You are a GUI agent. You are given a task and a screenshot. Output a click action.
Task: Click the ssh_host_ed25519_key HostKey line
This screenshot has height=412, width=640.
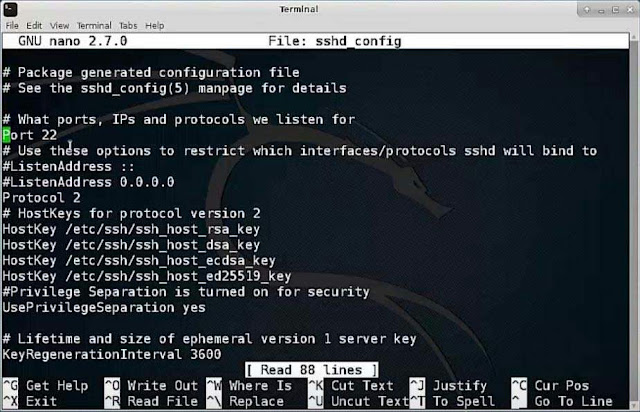pyautogui.click(x=147, y=276)
